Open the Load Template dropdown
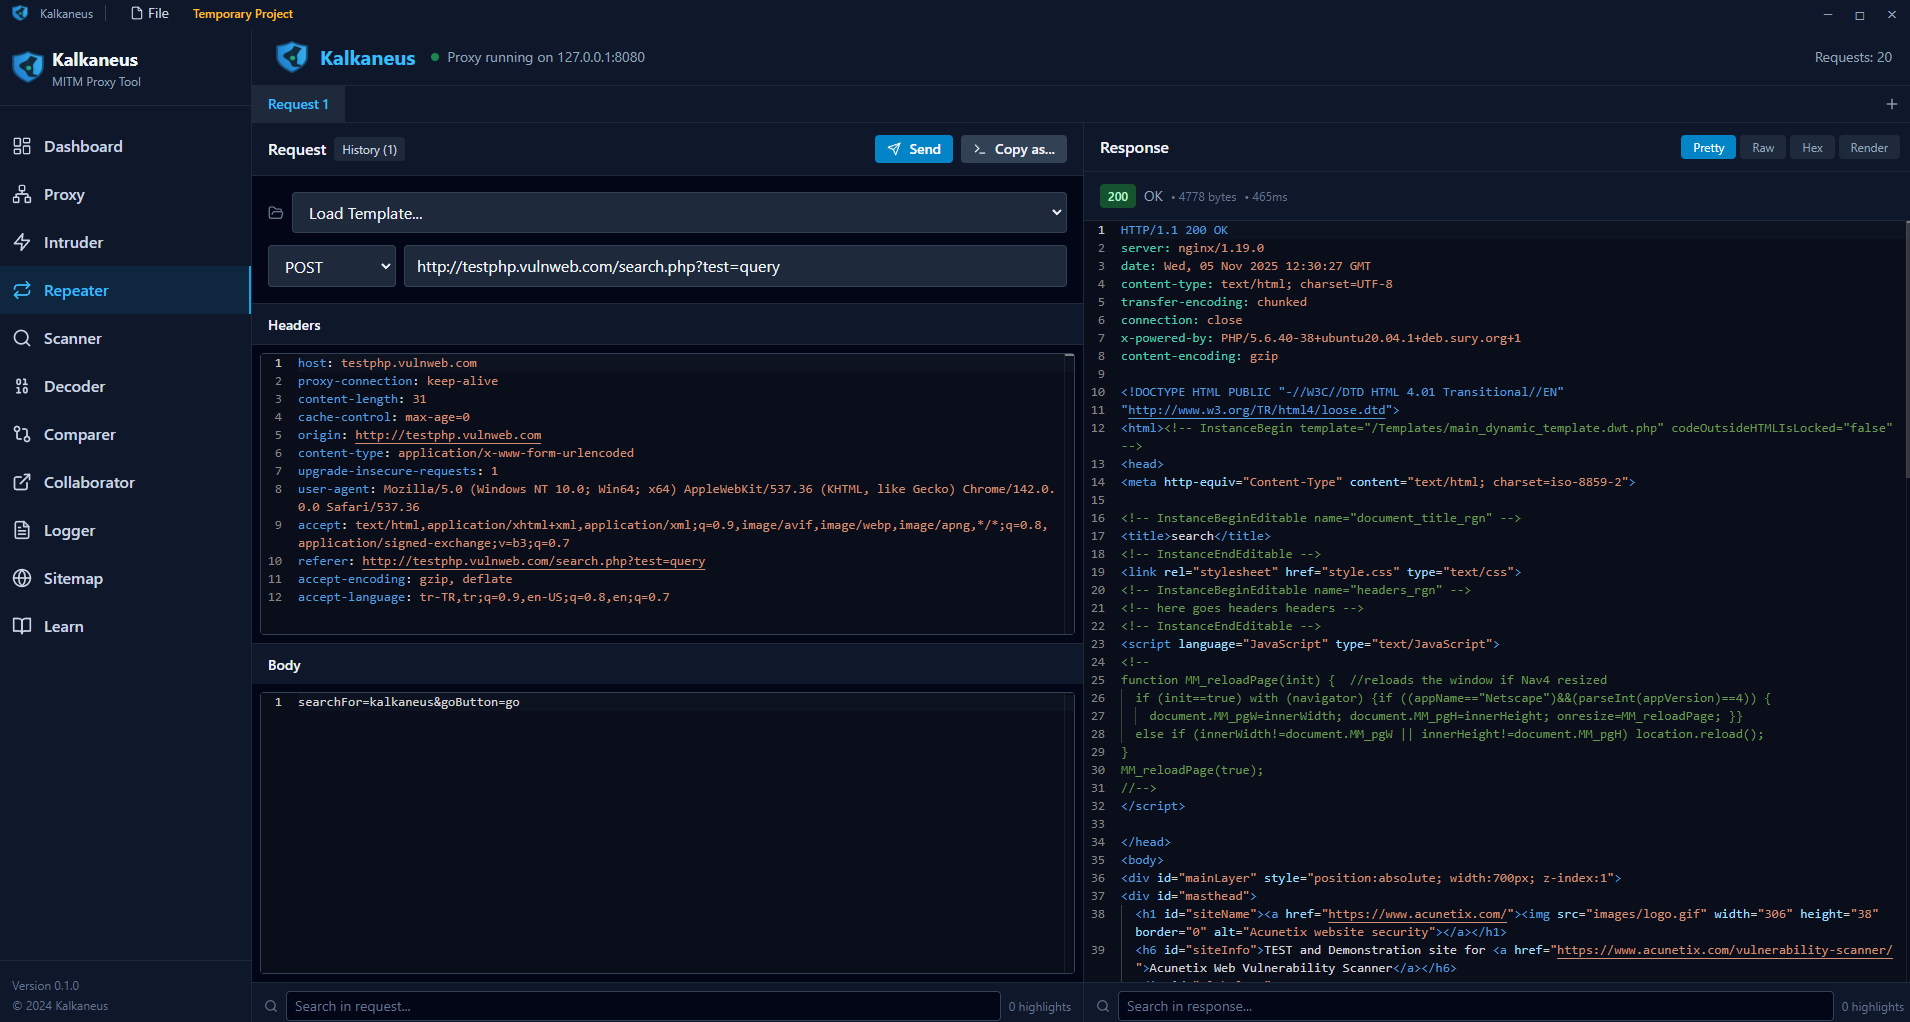 [680, 212]
